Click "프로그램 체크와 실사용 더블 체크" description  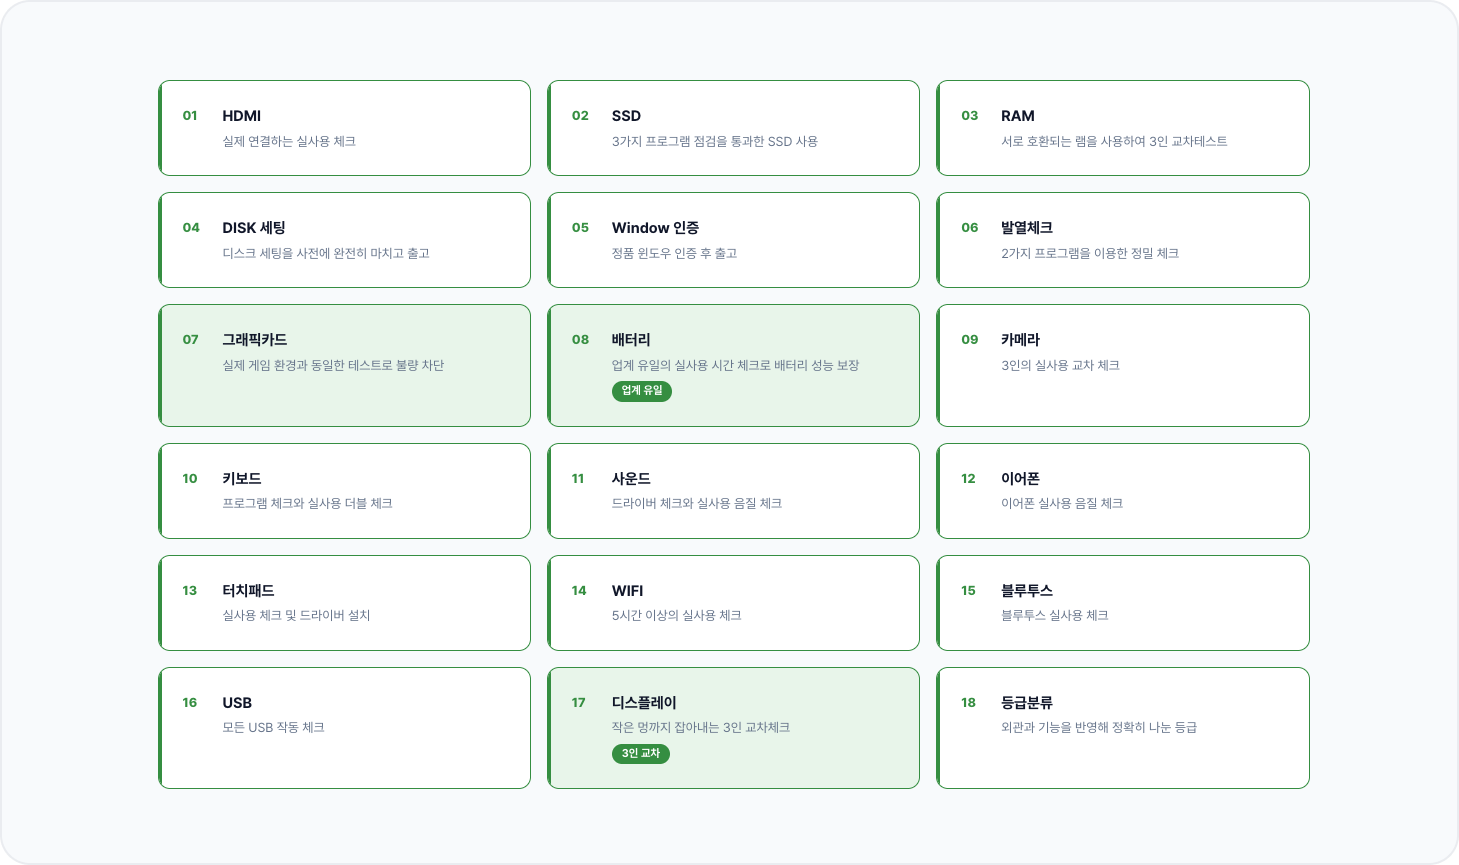coord(307,504)
